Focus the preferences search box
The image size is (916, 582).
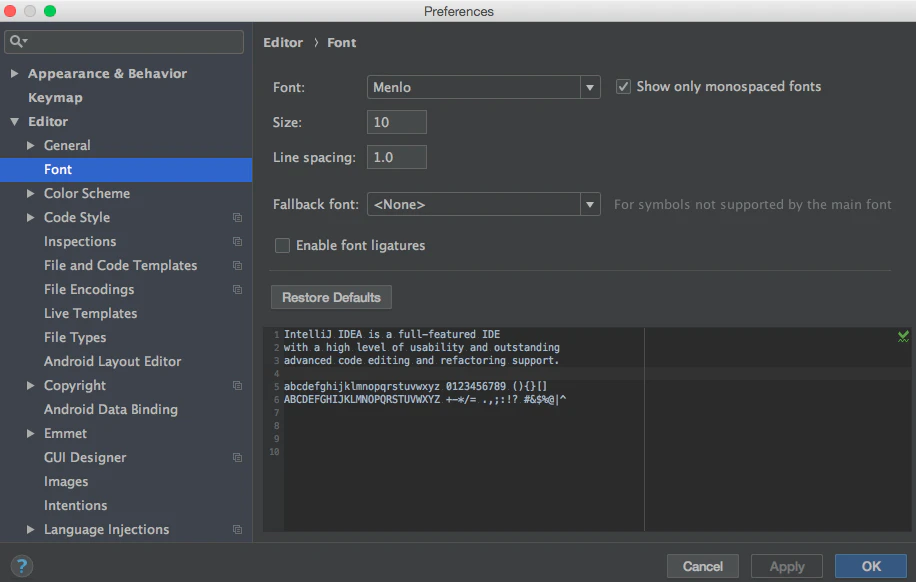tap(124, 41)
